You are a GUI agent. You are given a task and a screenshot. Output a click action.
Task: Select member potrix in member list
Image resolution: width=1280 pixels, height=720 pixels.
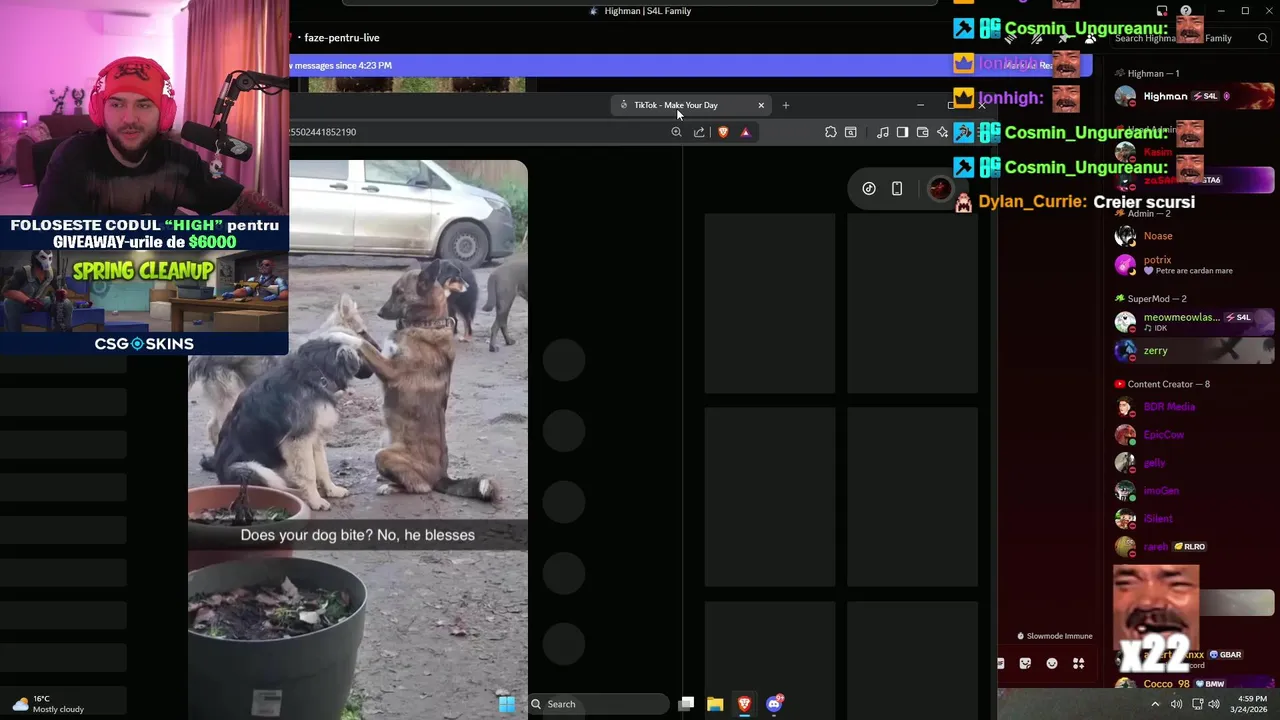[1194, 265]
